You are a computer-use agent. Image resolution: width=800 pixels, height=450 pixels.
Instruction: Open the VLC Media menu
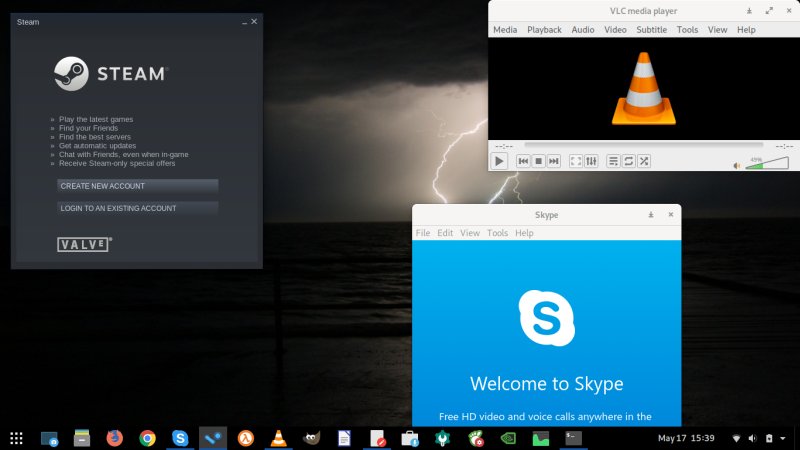coord(505,30)
